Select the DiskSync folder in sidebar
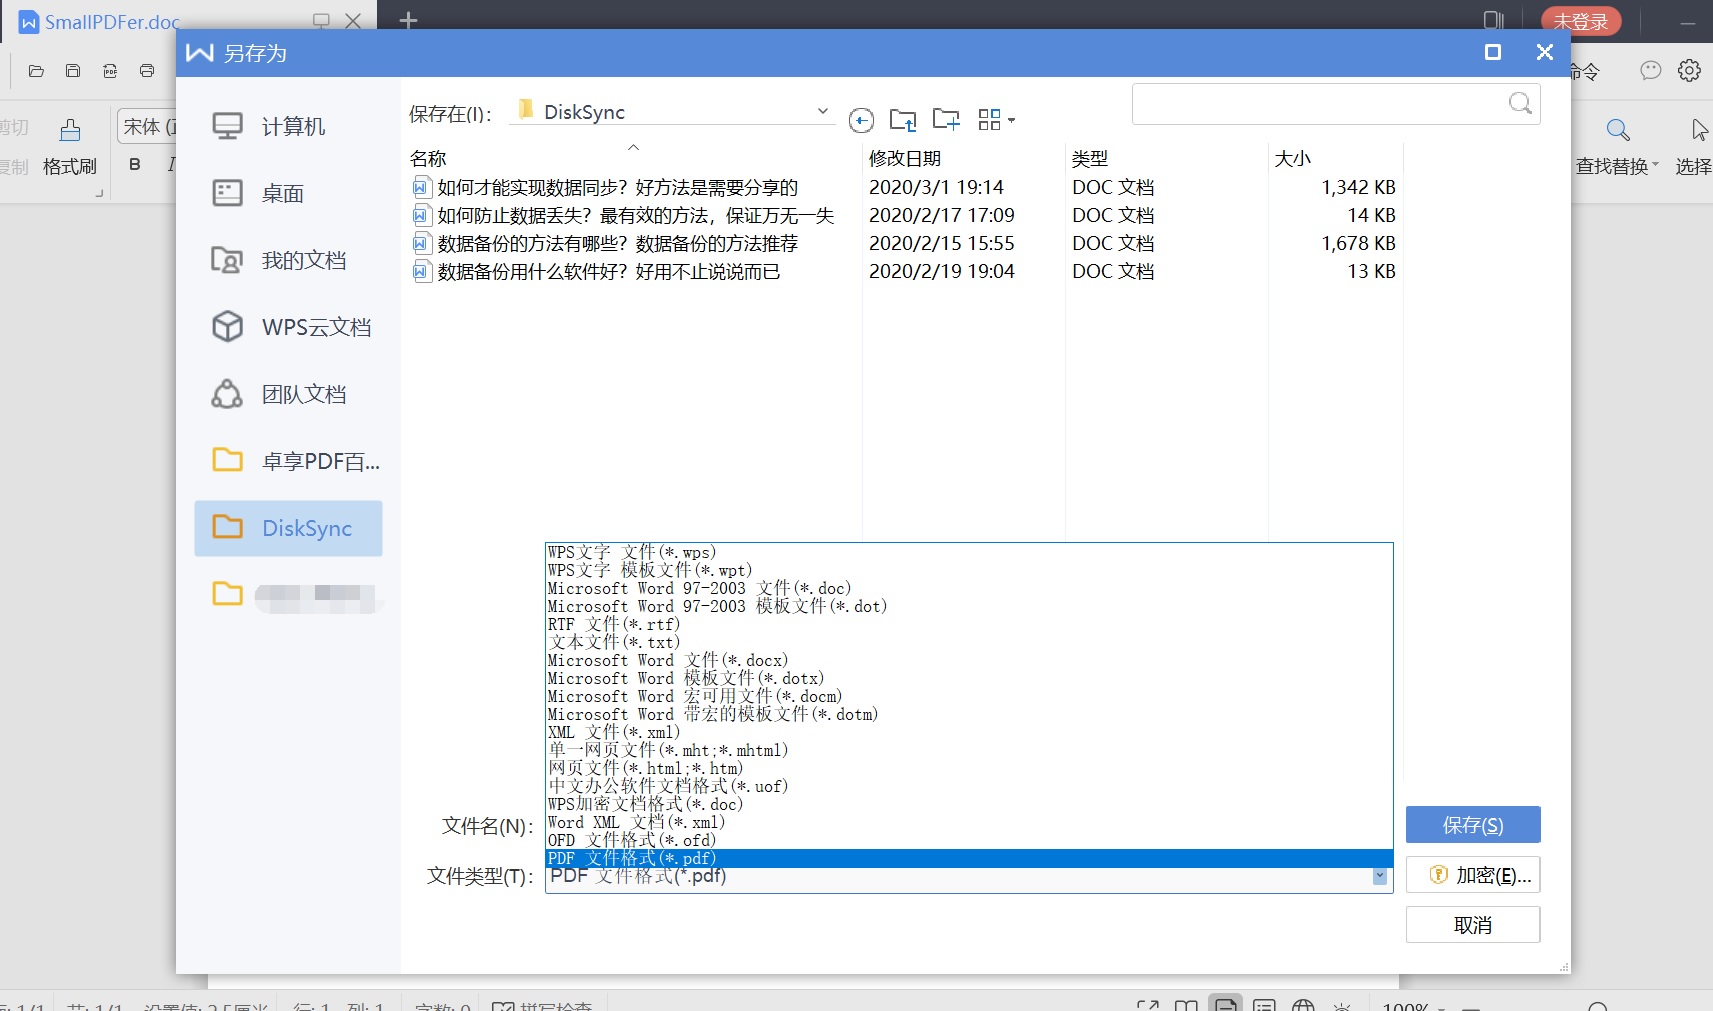This screenshot has height=1011, width=1713. pos(288,528)
